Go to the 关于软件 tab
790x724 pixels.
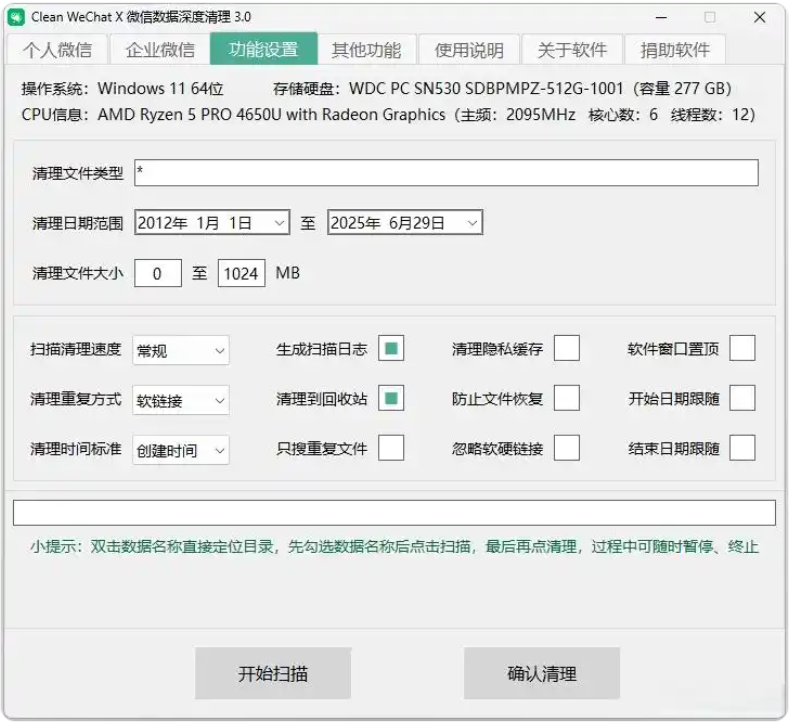coord(572,50)
